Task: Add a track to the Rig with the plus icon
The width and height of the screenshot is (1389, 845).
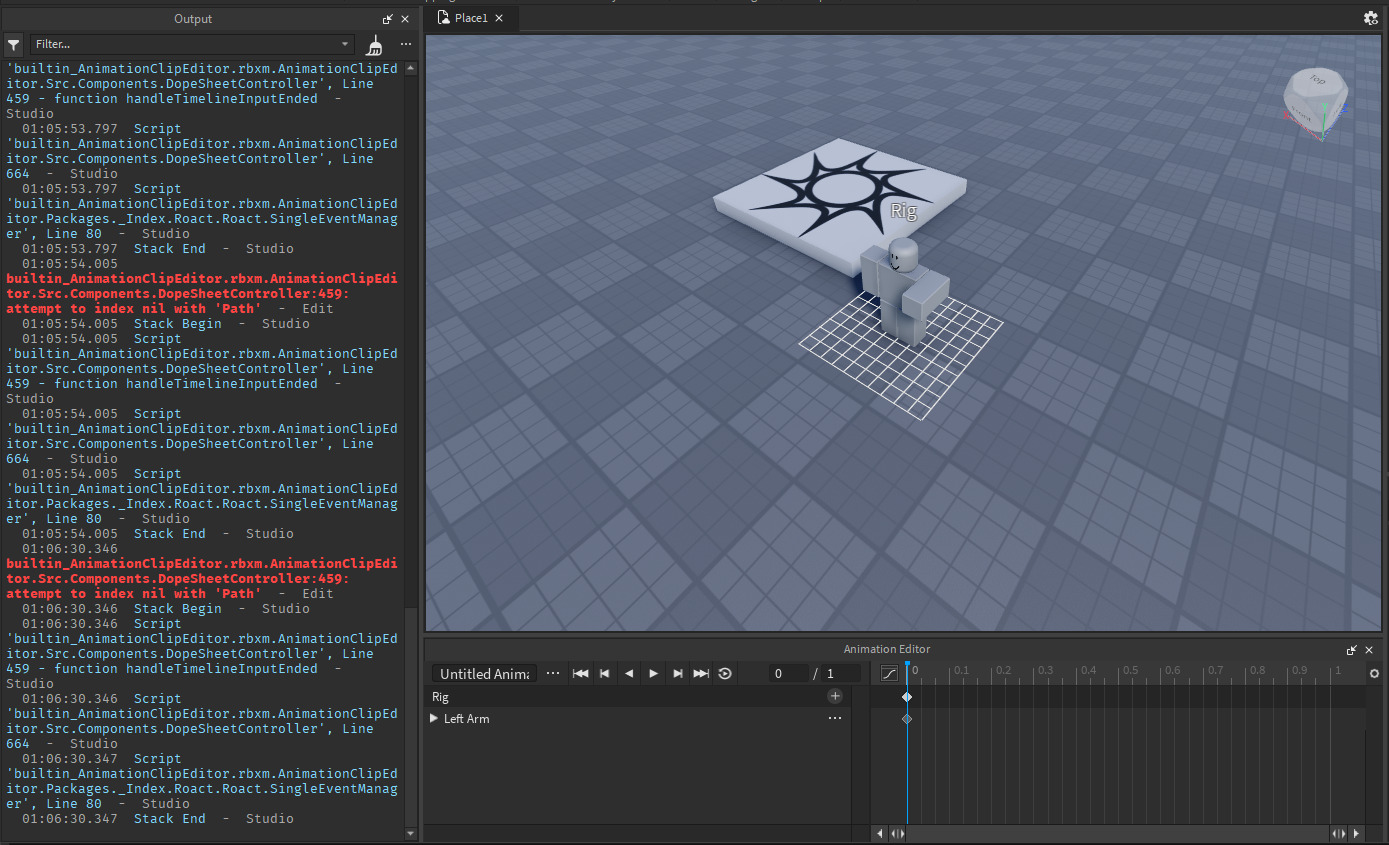Action: point(835,696)
